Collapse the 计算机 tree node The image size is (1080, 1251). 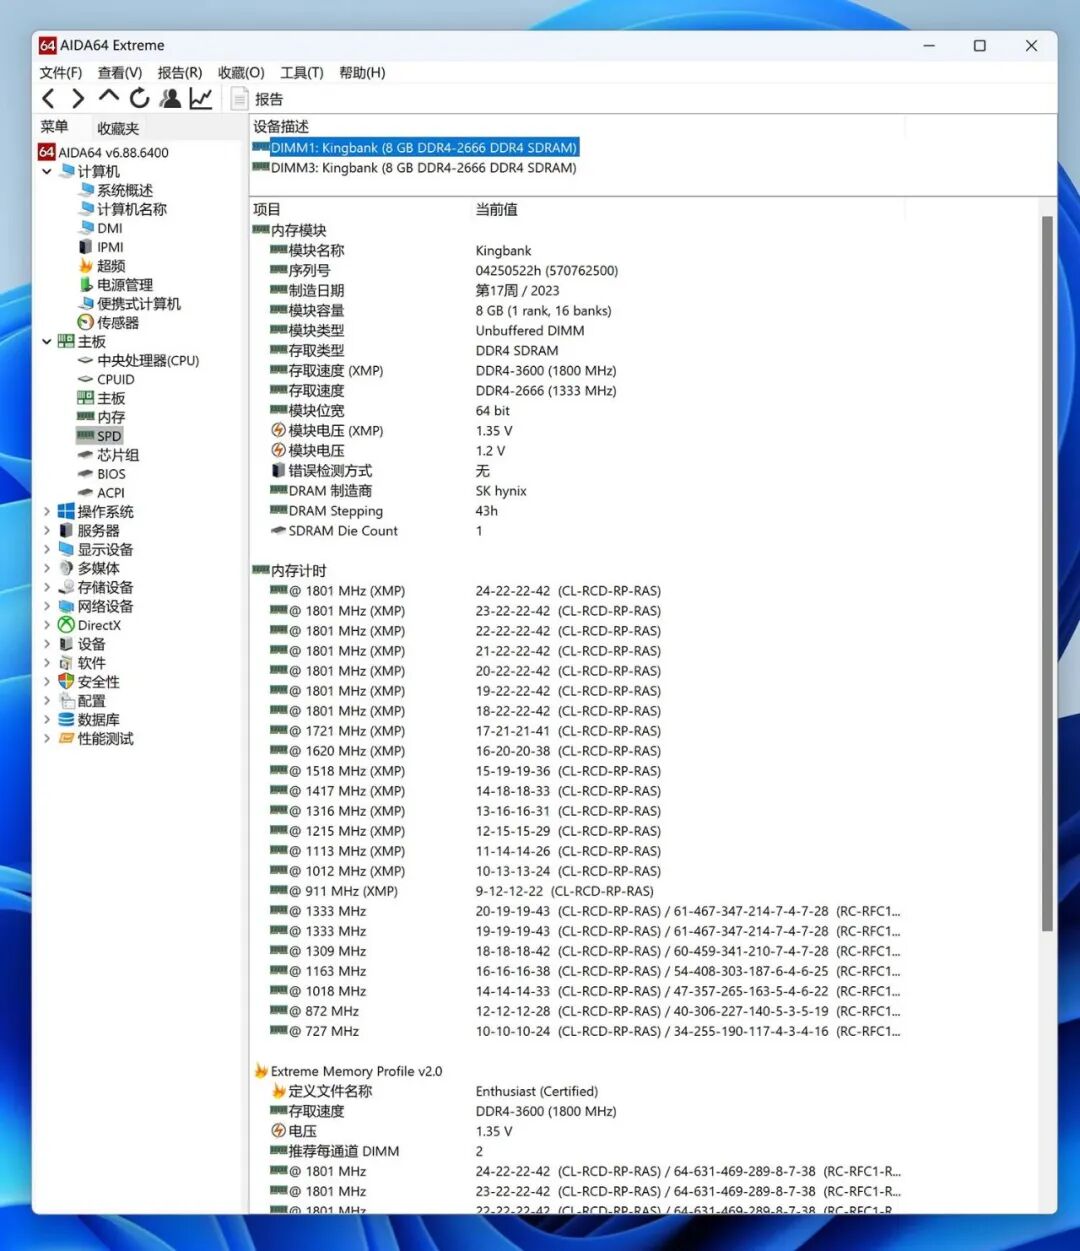tap(47, 171)
